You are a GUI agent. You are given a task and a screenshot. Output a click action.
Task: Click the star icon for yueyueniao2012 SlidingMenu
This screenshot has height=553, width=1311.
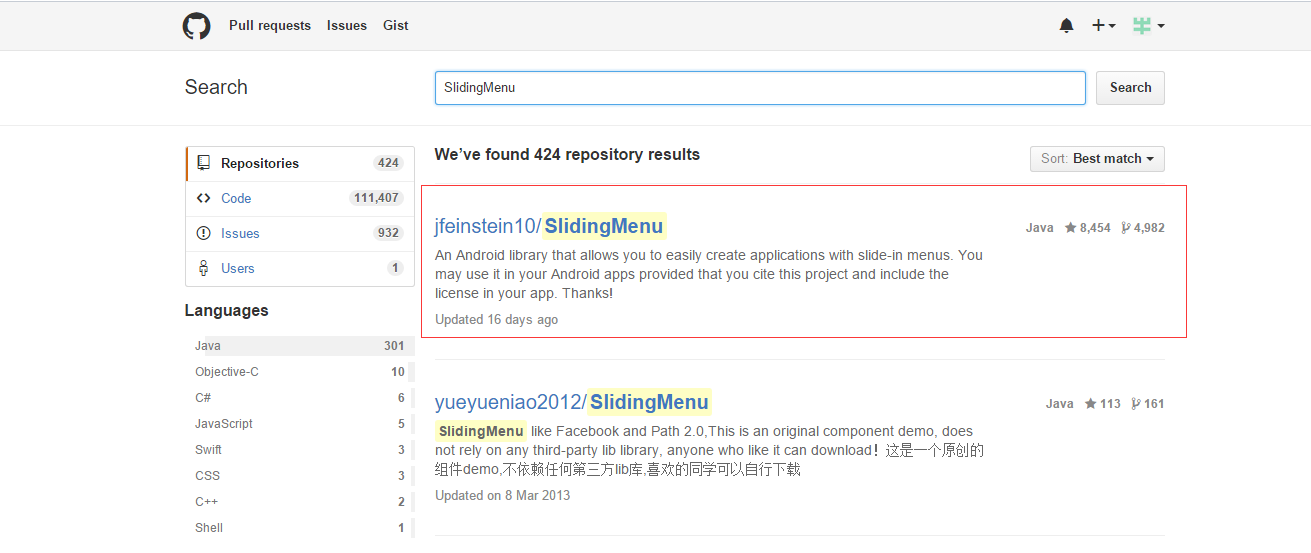tap(1090, 404)
